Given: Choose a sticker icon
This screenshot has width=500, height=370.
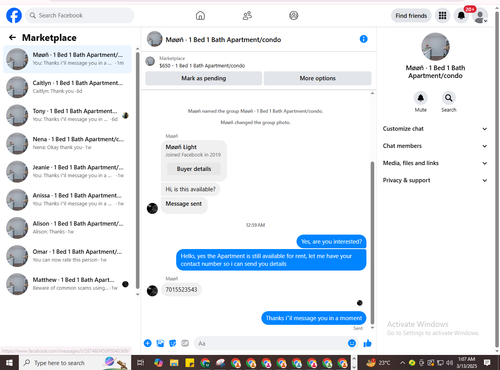Looking at the screenshot, I should click(x=173, y=343).
